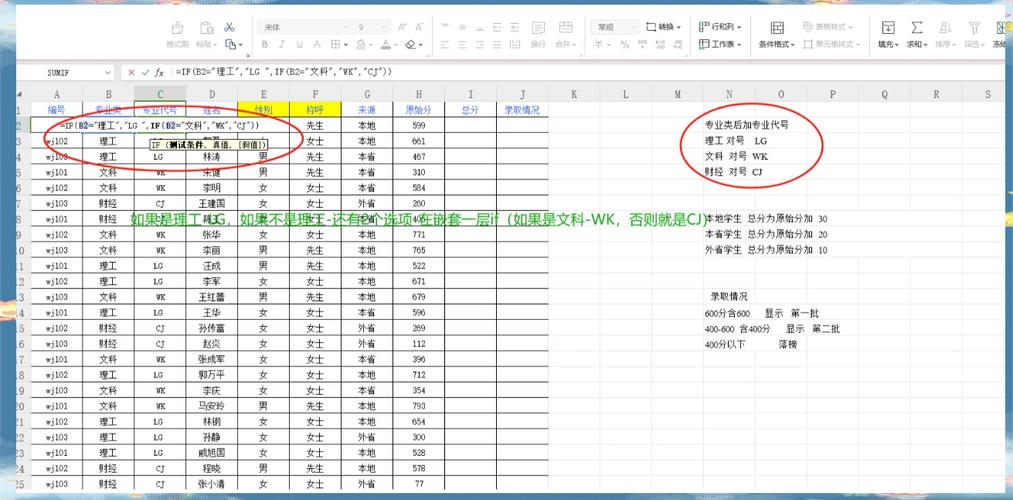Open the 筛选 filter dropdown
This screenshot has height=500, width=1013.
coord(974,35)
